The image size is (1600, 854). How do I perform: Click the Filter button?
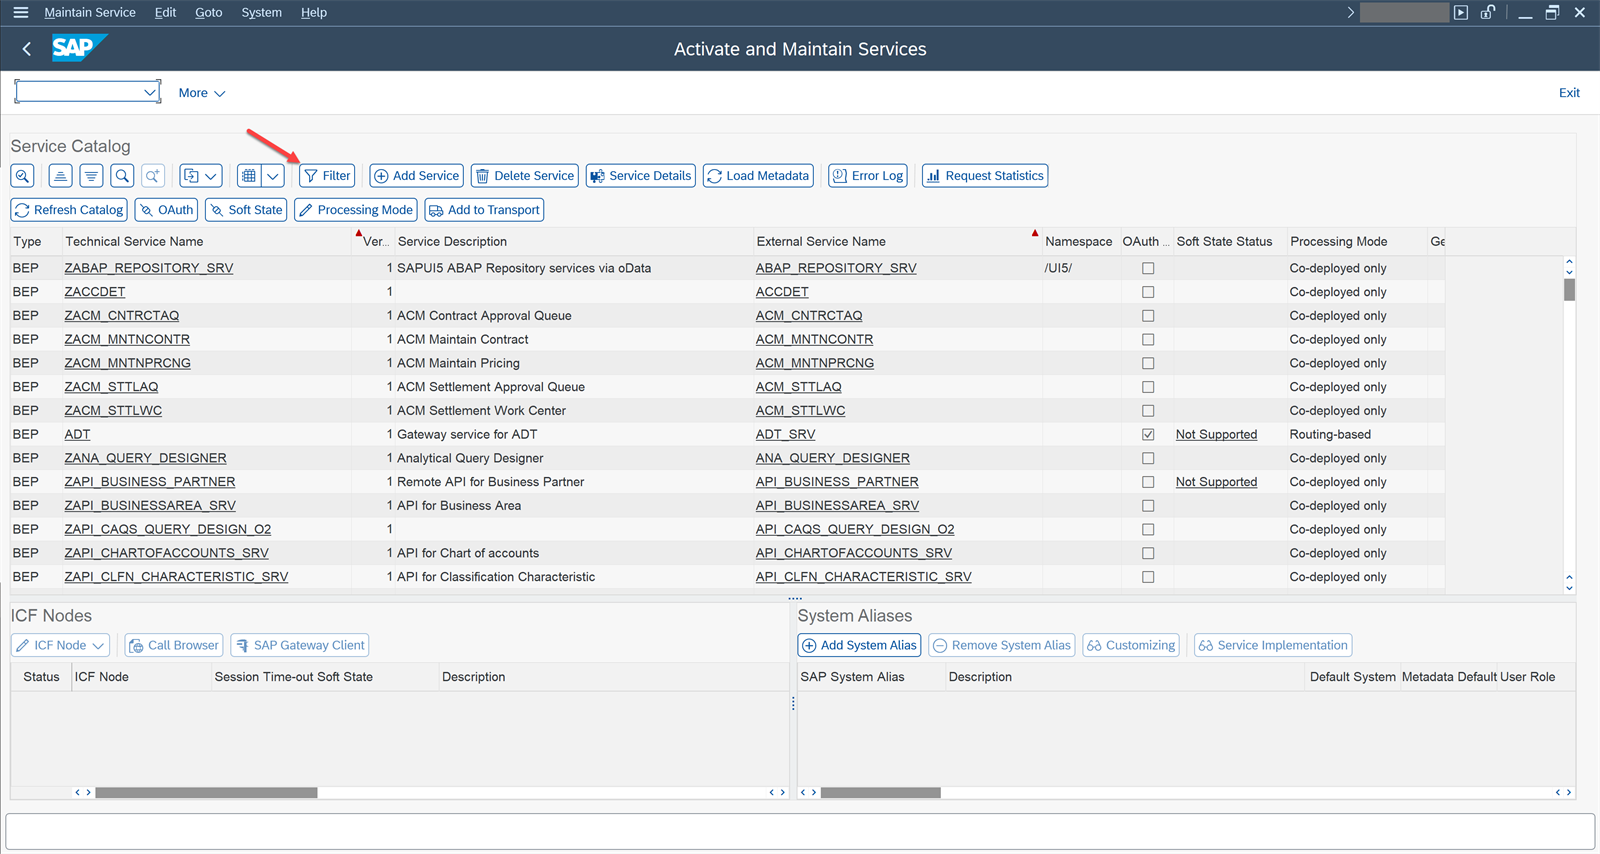pyautogui.click(x=327, y=176)
